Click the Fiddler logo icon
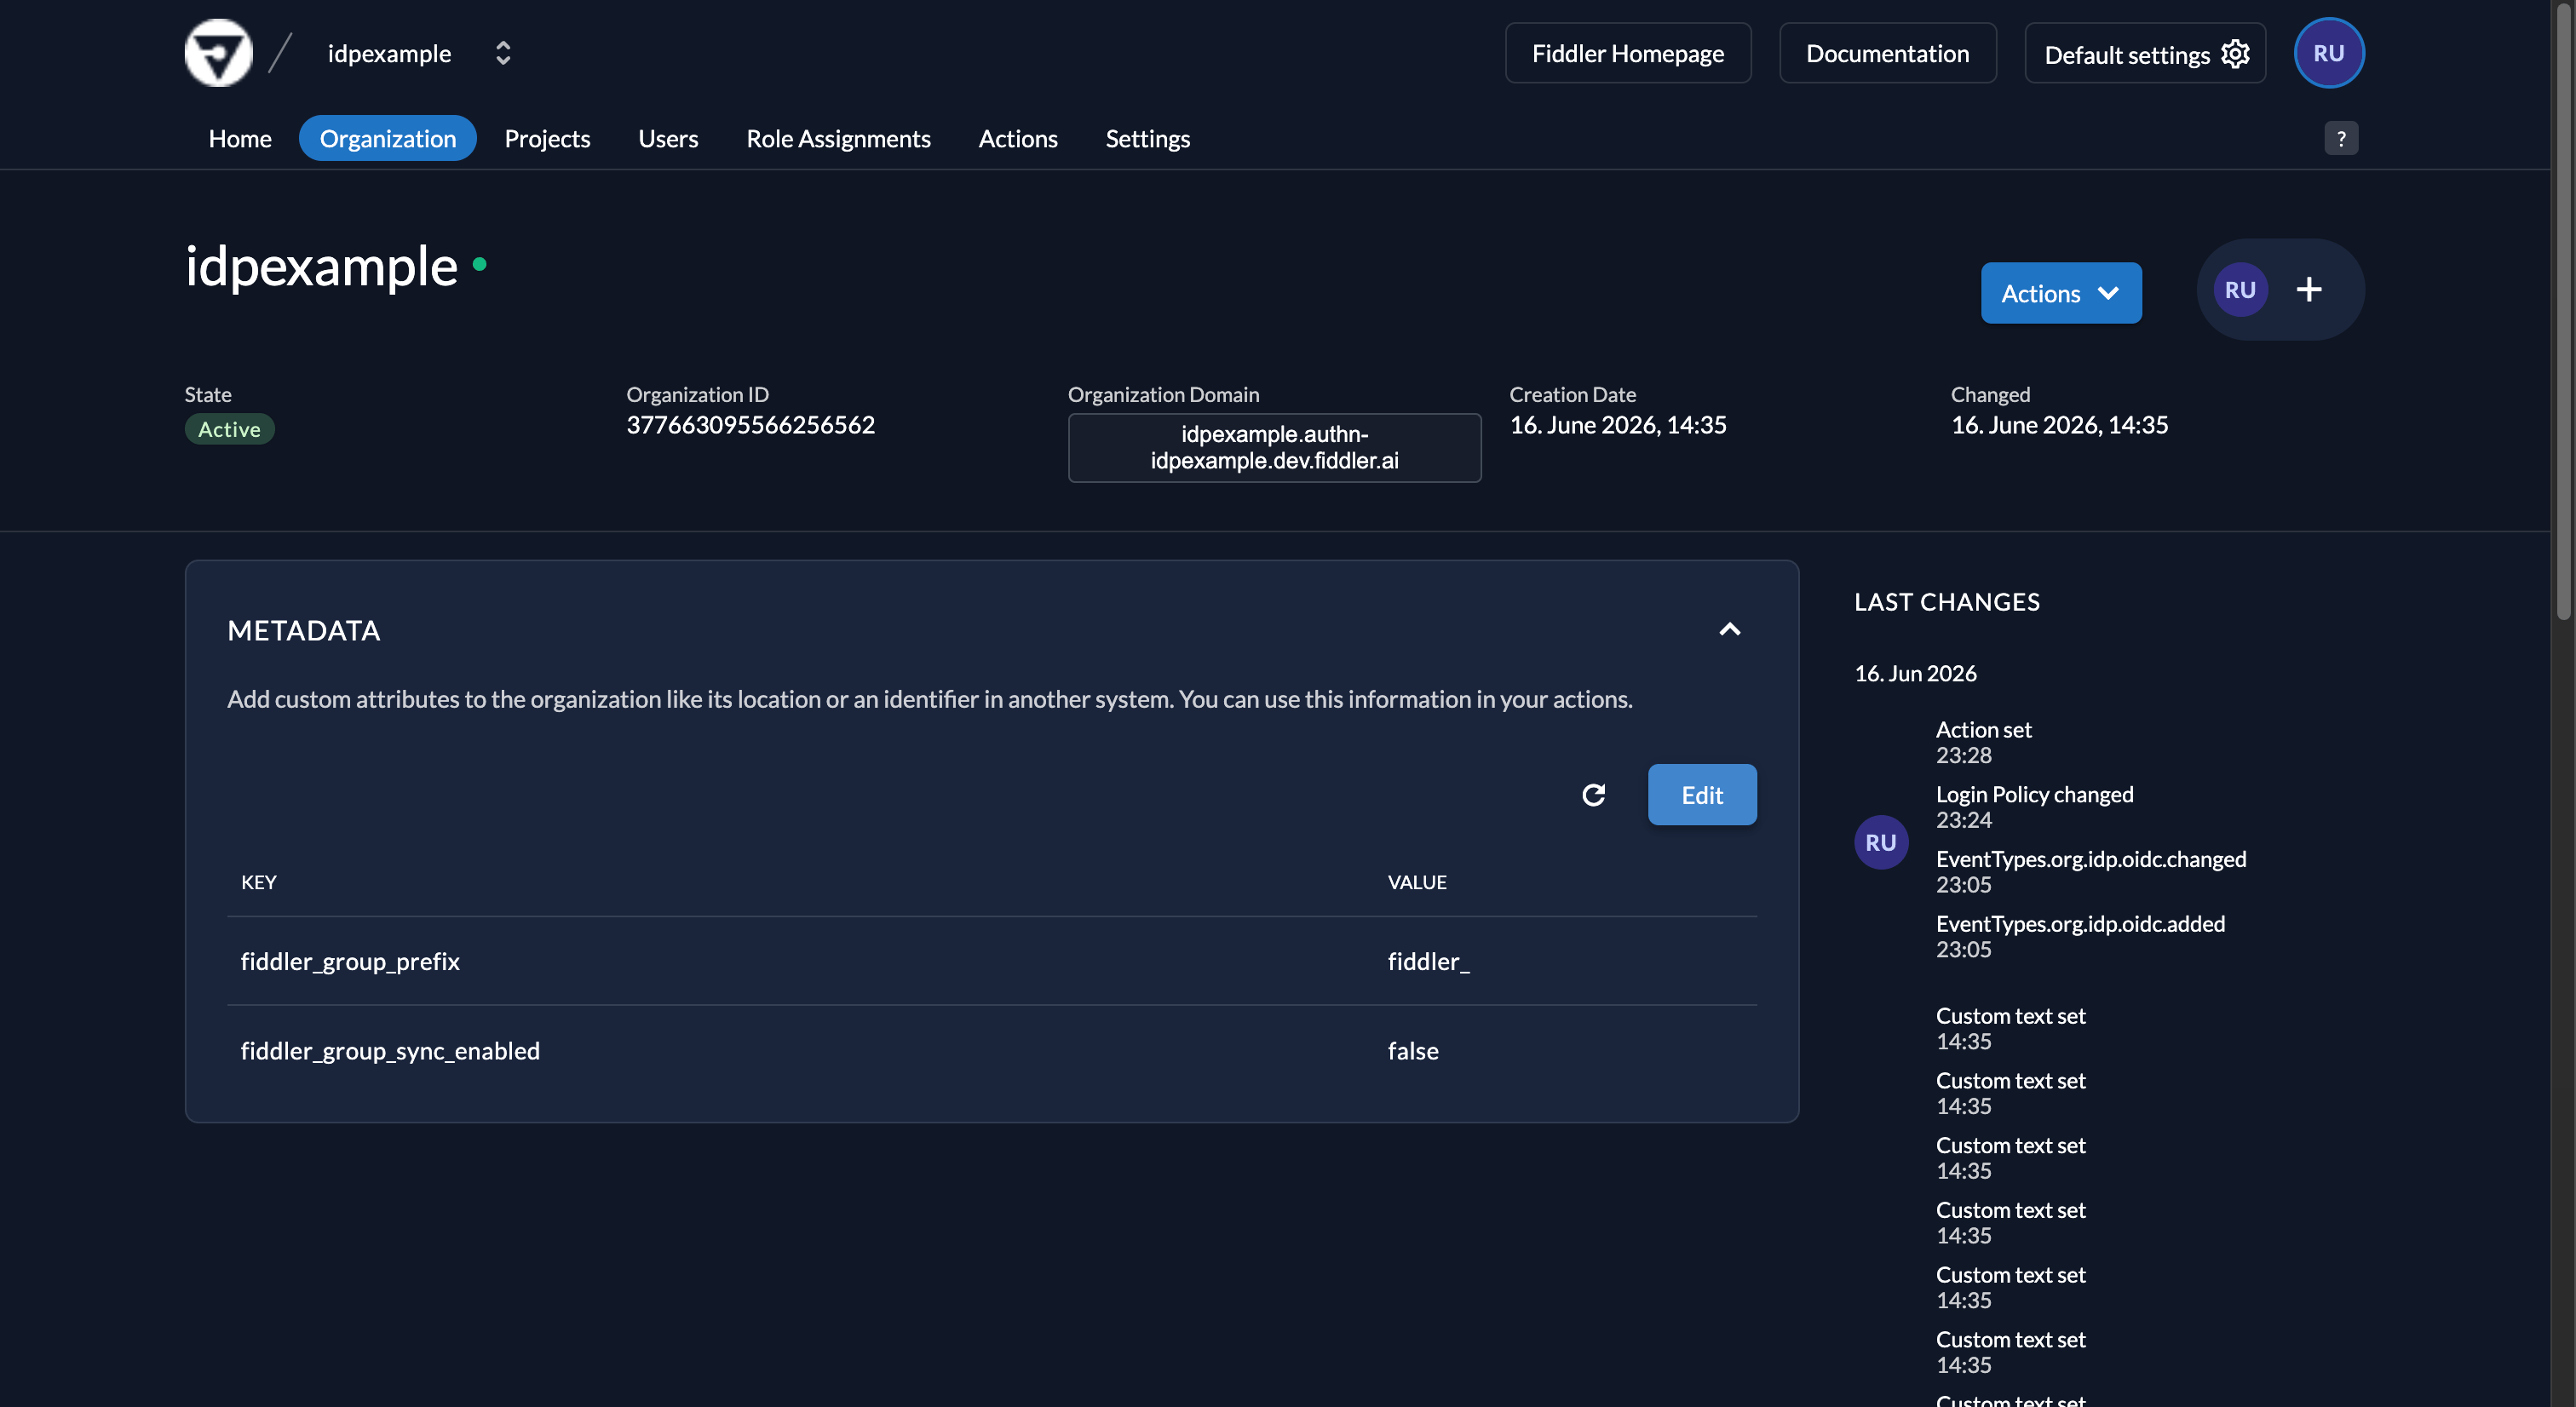Screen dimensions: 2576x1407 point(218,53)
